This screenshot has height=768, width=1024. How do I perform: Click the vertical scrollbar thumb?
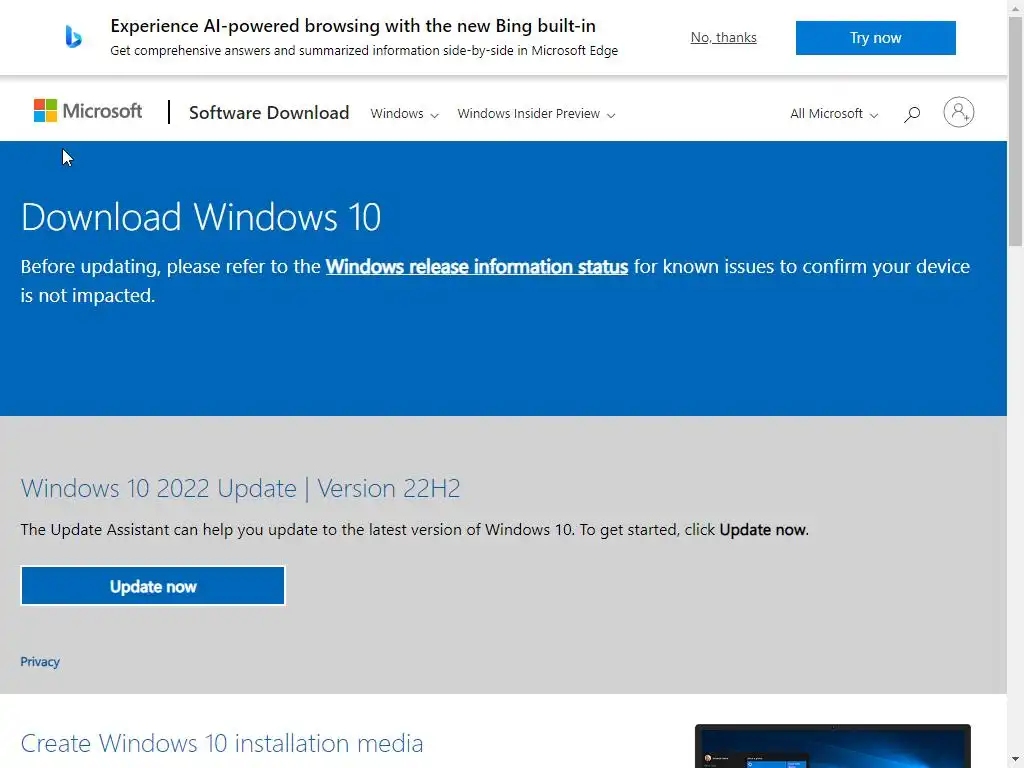pos(1016,131)
